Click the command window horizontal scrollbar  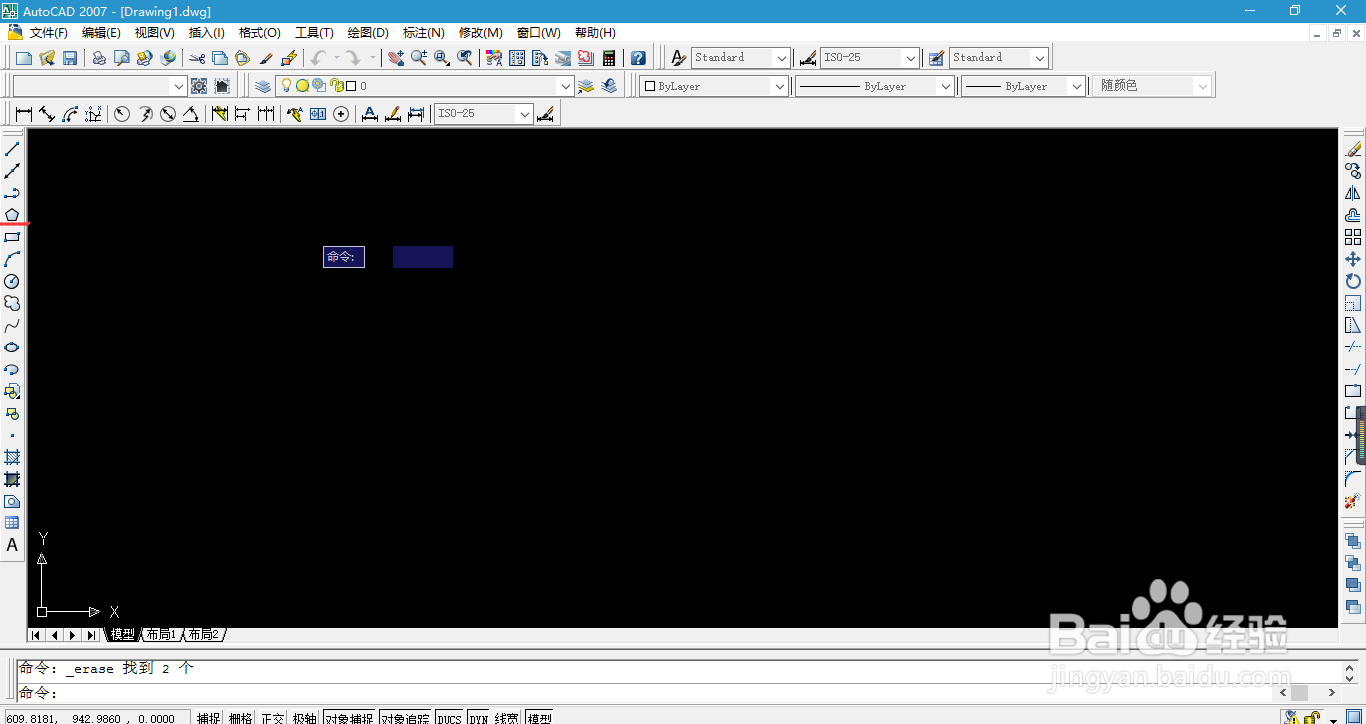1308,692
